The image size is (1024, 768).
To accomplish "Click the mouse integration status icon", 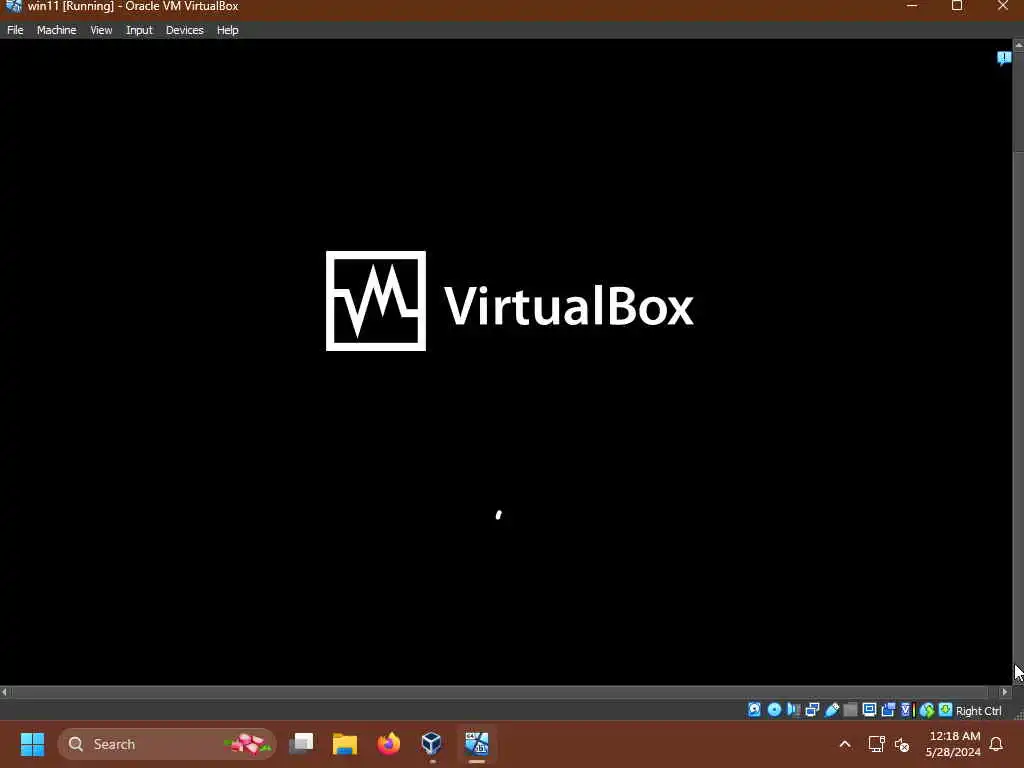I will 927,711.
